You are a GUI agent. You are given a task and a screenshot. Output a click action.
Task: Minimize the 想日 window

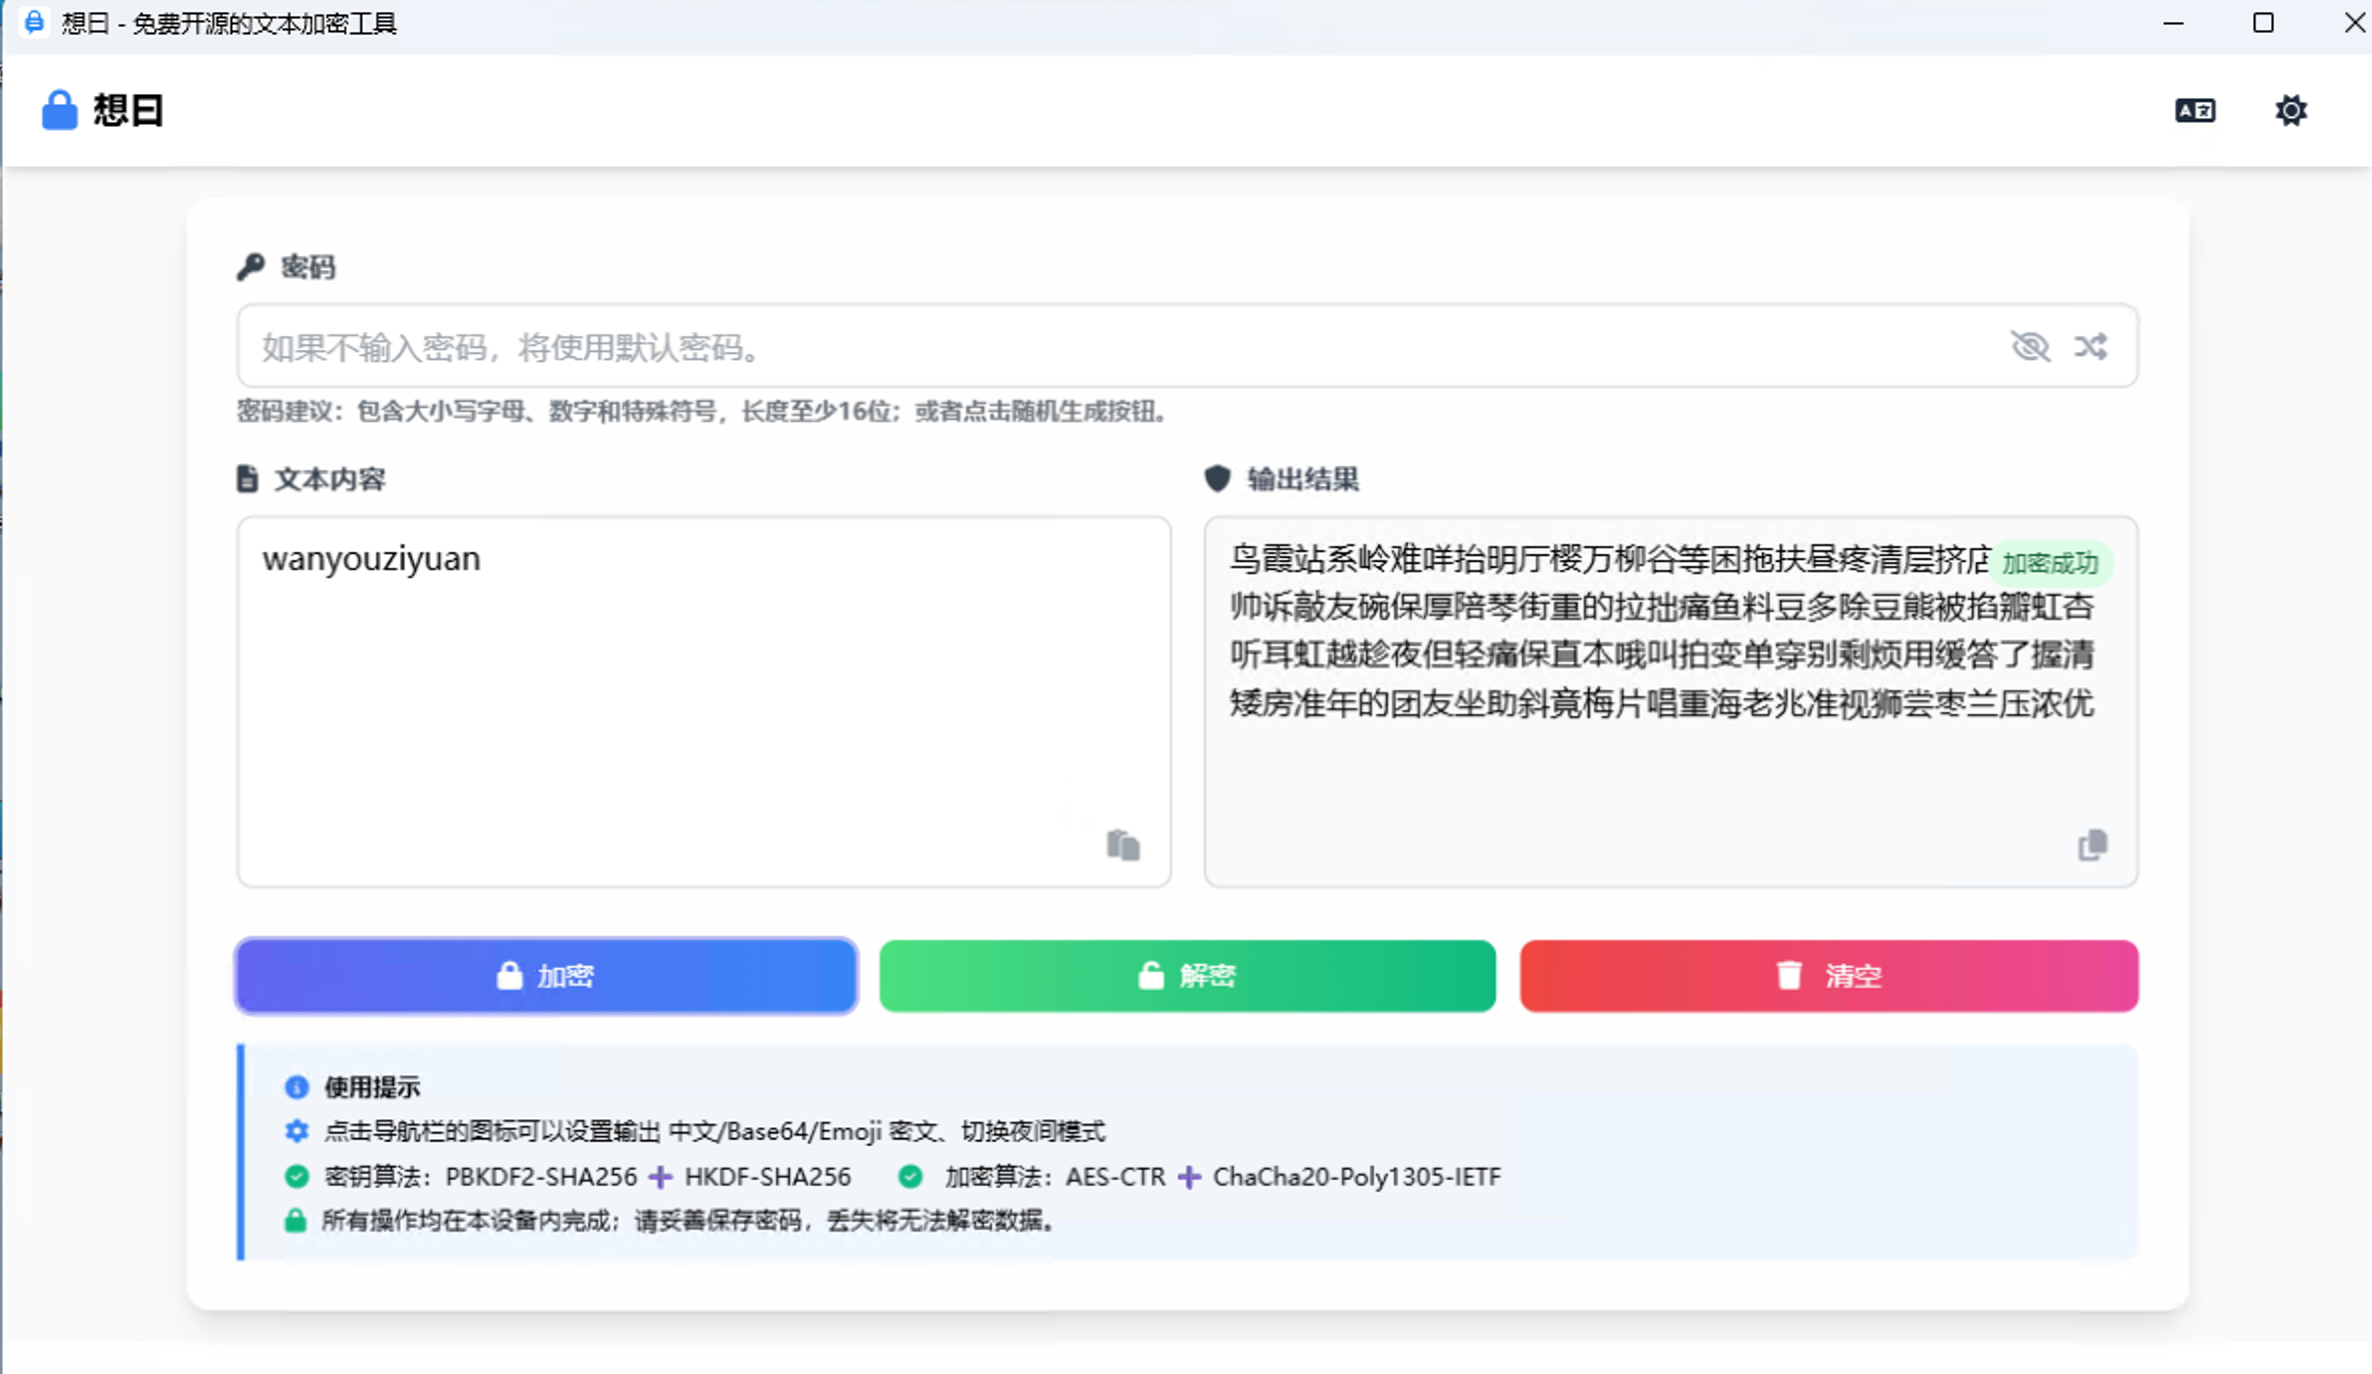2173,23
